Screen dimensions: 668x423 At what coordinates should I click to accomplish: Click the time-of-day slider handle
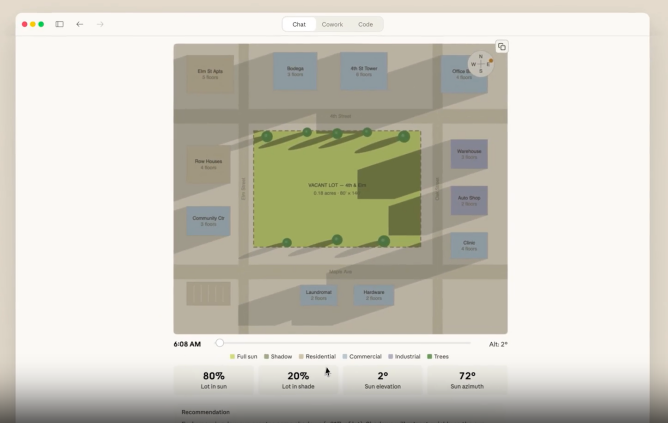220,343
